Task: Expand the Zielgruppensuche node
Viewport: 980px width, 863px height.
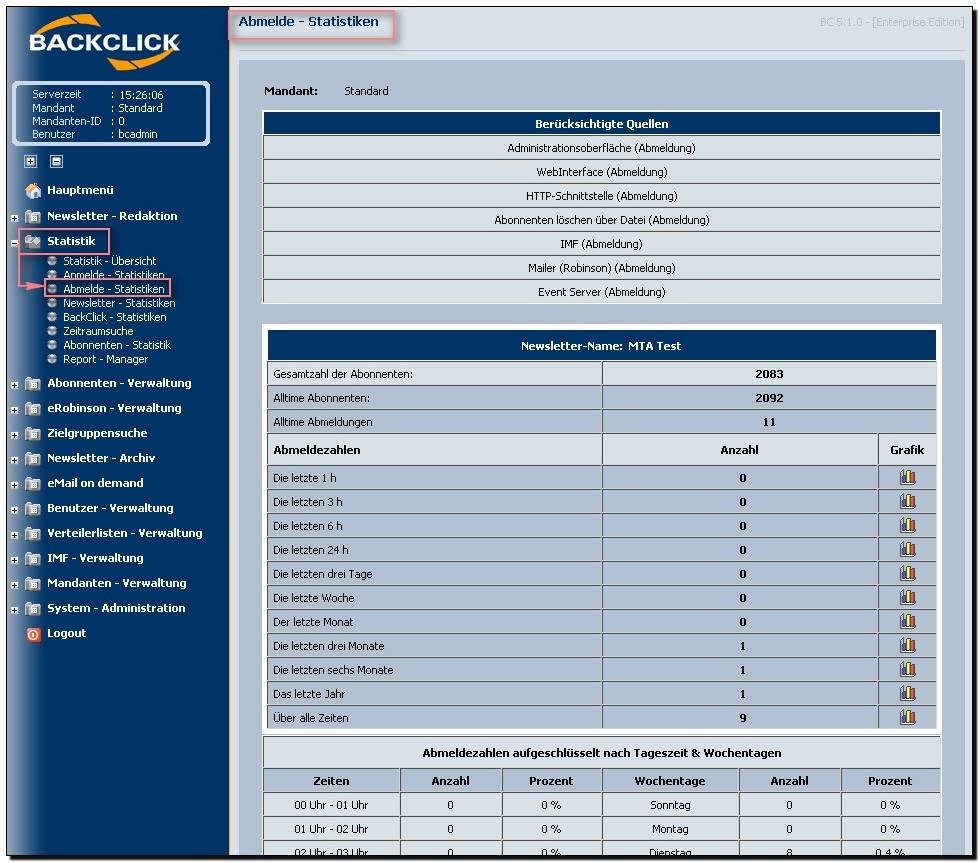Action: pyautogui.click(x=14, y=436)
